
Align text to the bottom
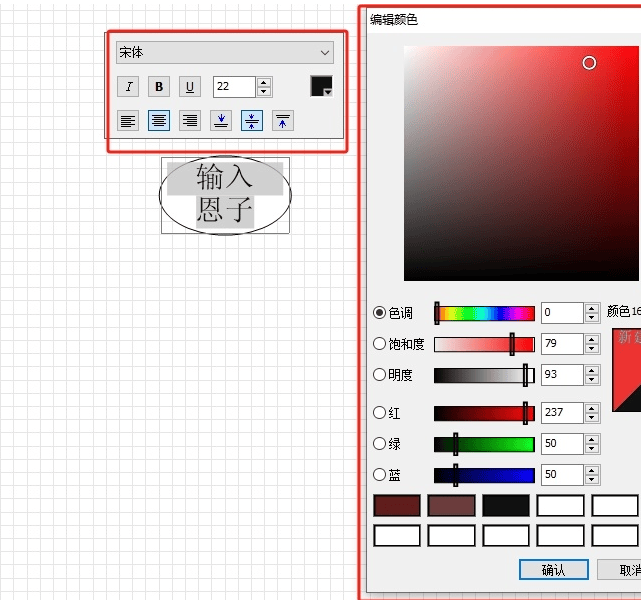[221, 121]
